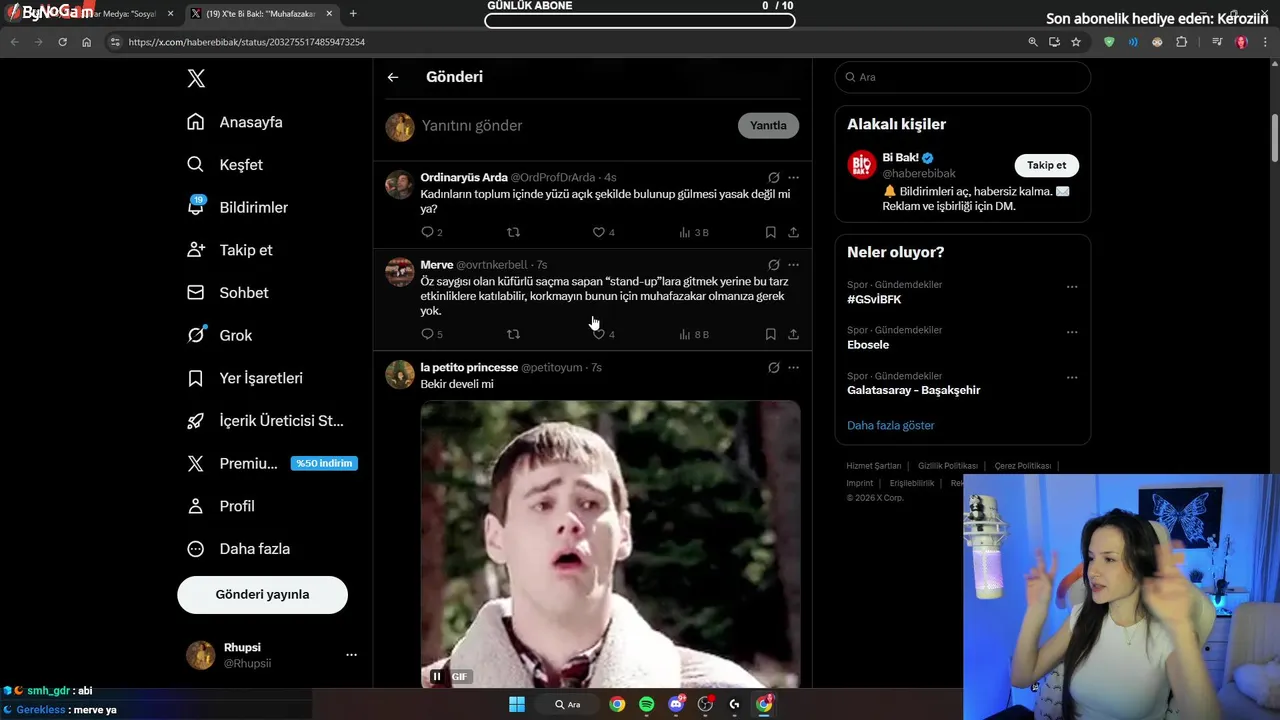The image size is (1280, 720).
Task: Open a new browser tab
Action: [x=353, y=14]
